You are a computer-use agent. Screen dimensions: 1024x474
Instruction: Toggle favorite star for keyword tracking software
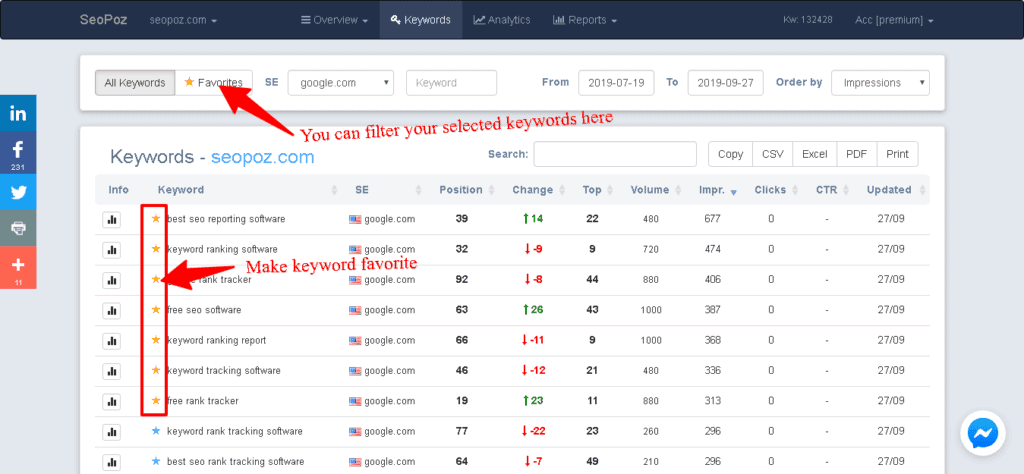pos(155,370)
